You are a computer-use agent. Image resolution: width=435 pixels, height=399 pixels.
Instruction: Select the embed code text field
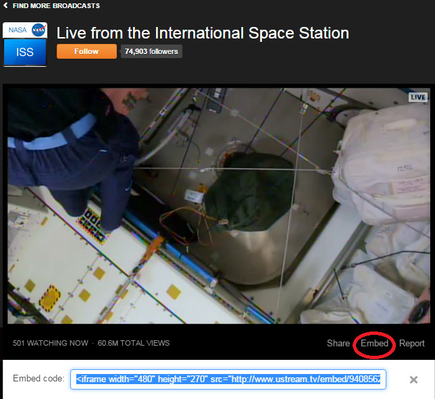(228, 379)
